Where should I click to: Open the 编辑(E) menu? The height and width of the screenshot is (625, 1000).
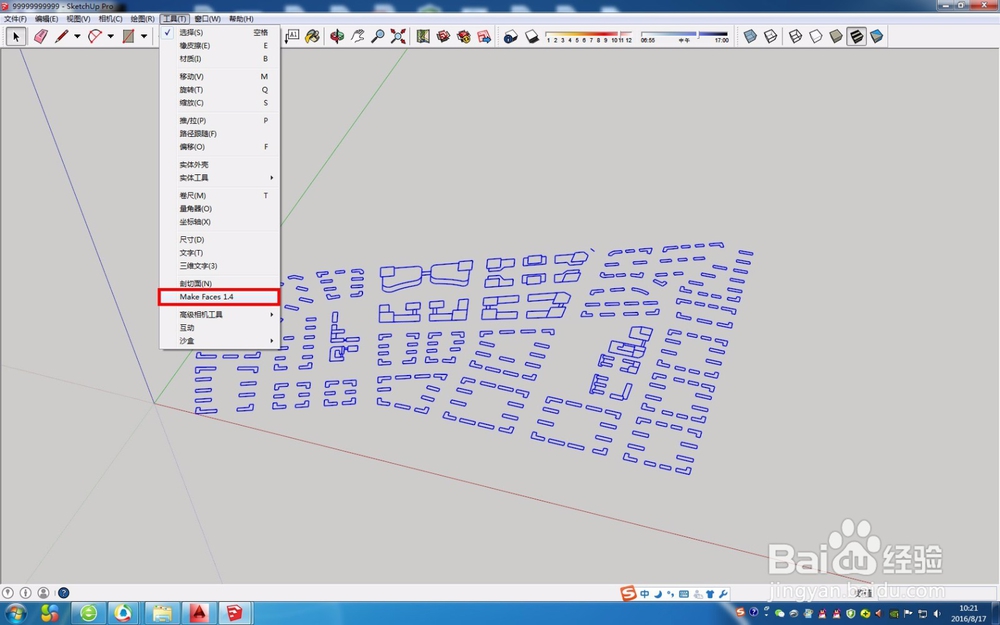click(47, 18)
